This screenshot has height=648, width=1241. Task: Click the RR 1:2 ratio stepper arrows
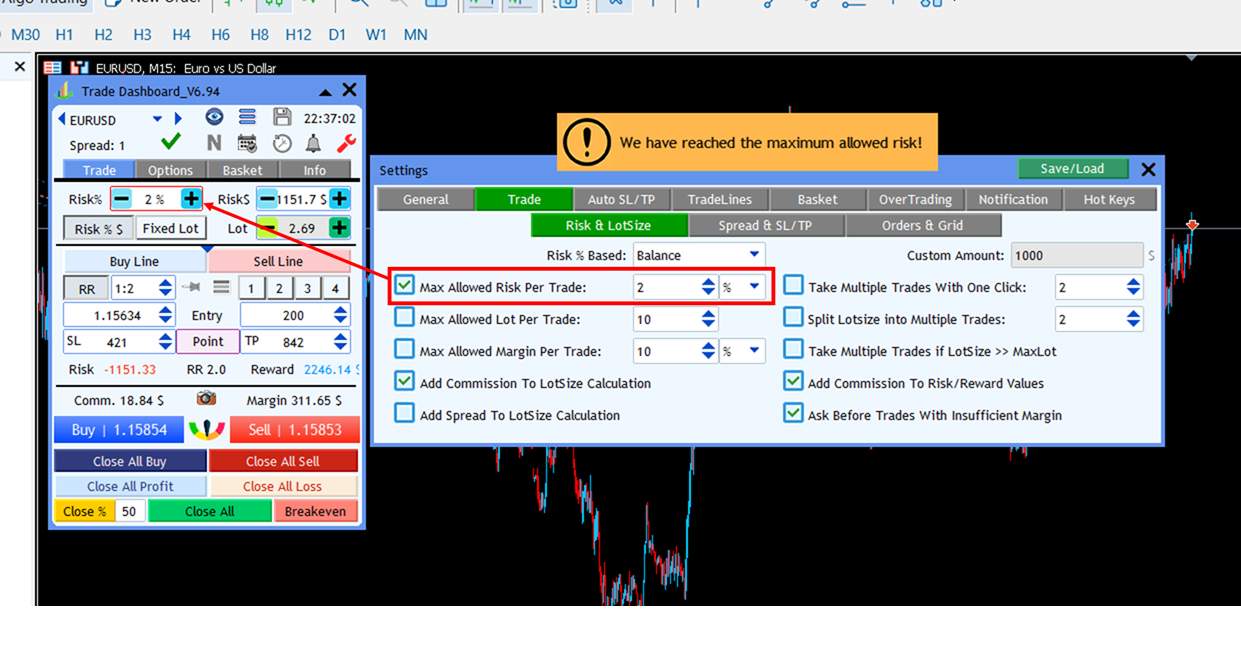coord(165,288)
